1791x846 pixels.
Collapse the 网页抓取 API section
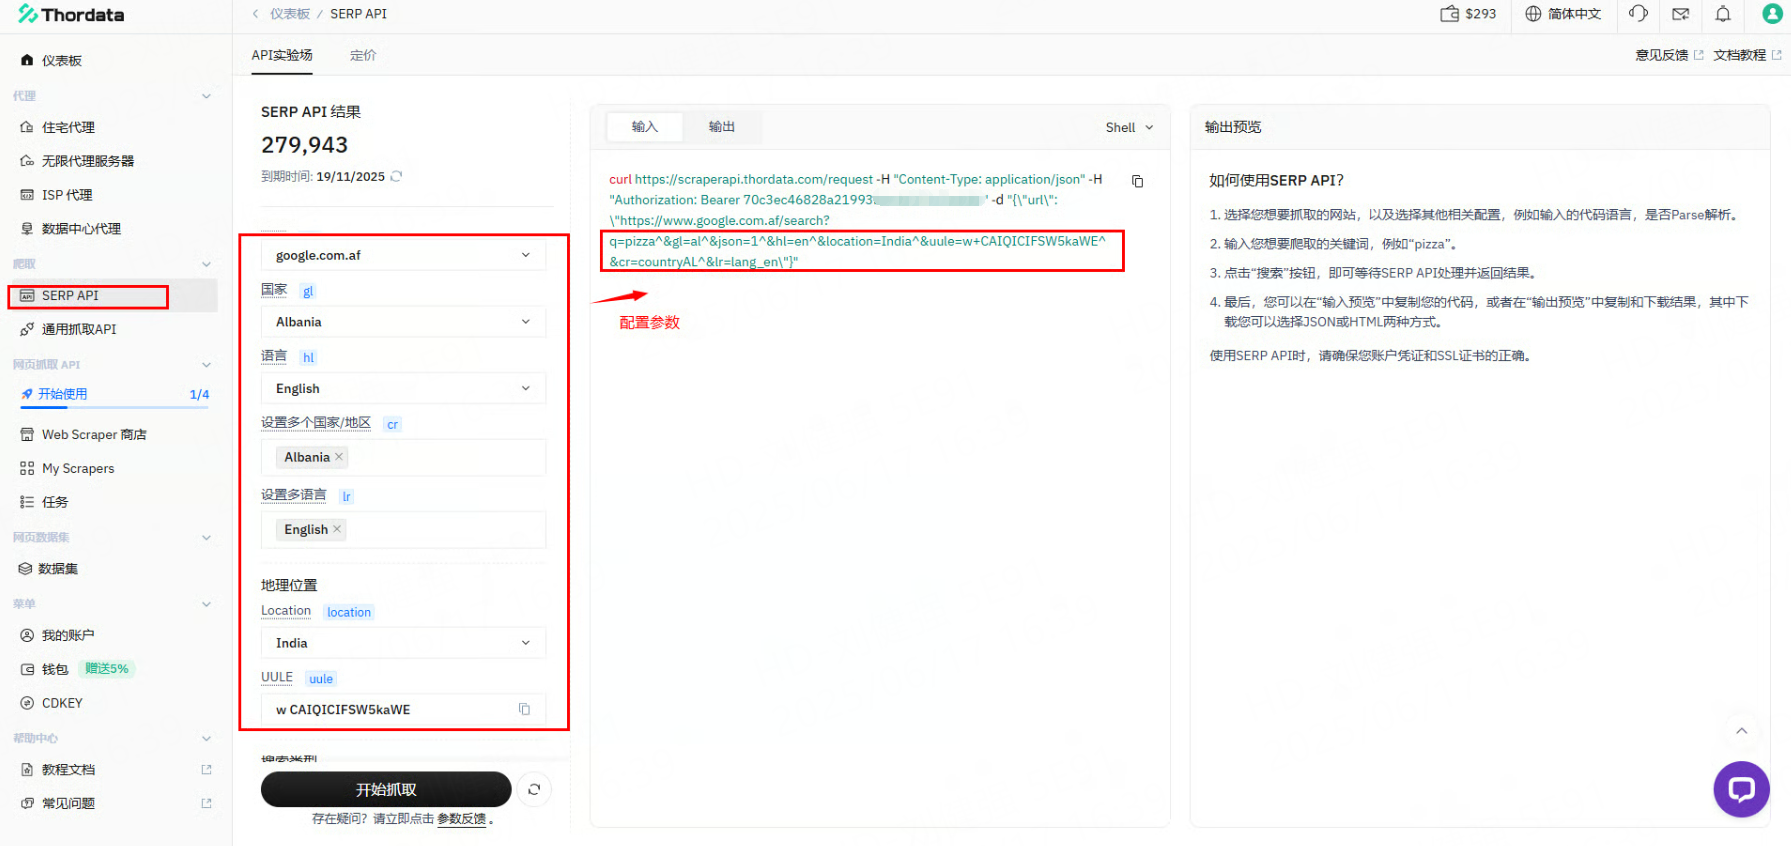tap(206, 365)
